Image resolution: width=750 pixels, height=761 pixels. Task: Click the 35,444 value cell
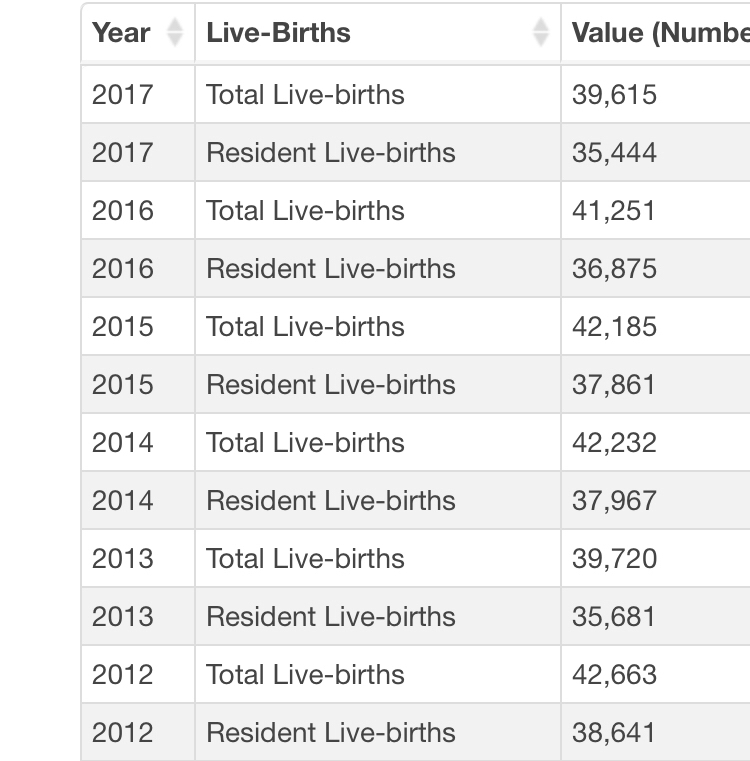[614, 153]
